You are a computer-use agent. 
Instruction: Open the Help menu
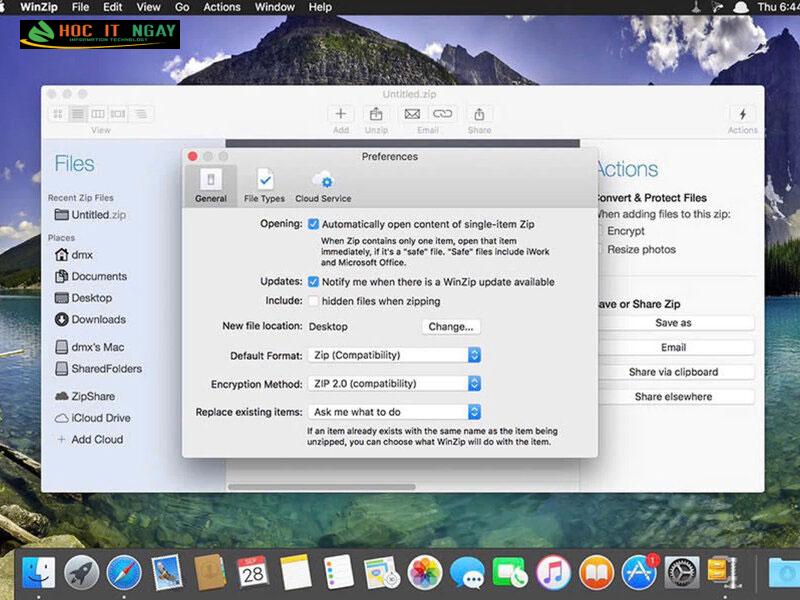(320, 7)
